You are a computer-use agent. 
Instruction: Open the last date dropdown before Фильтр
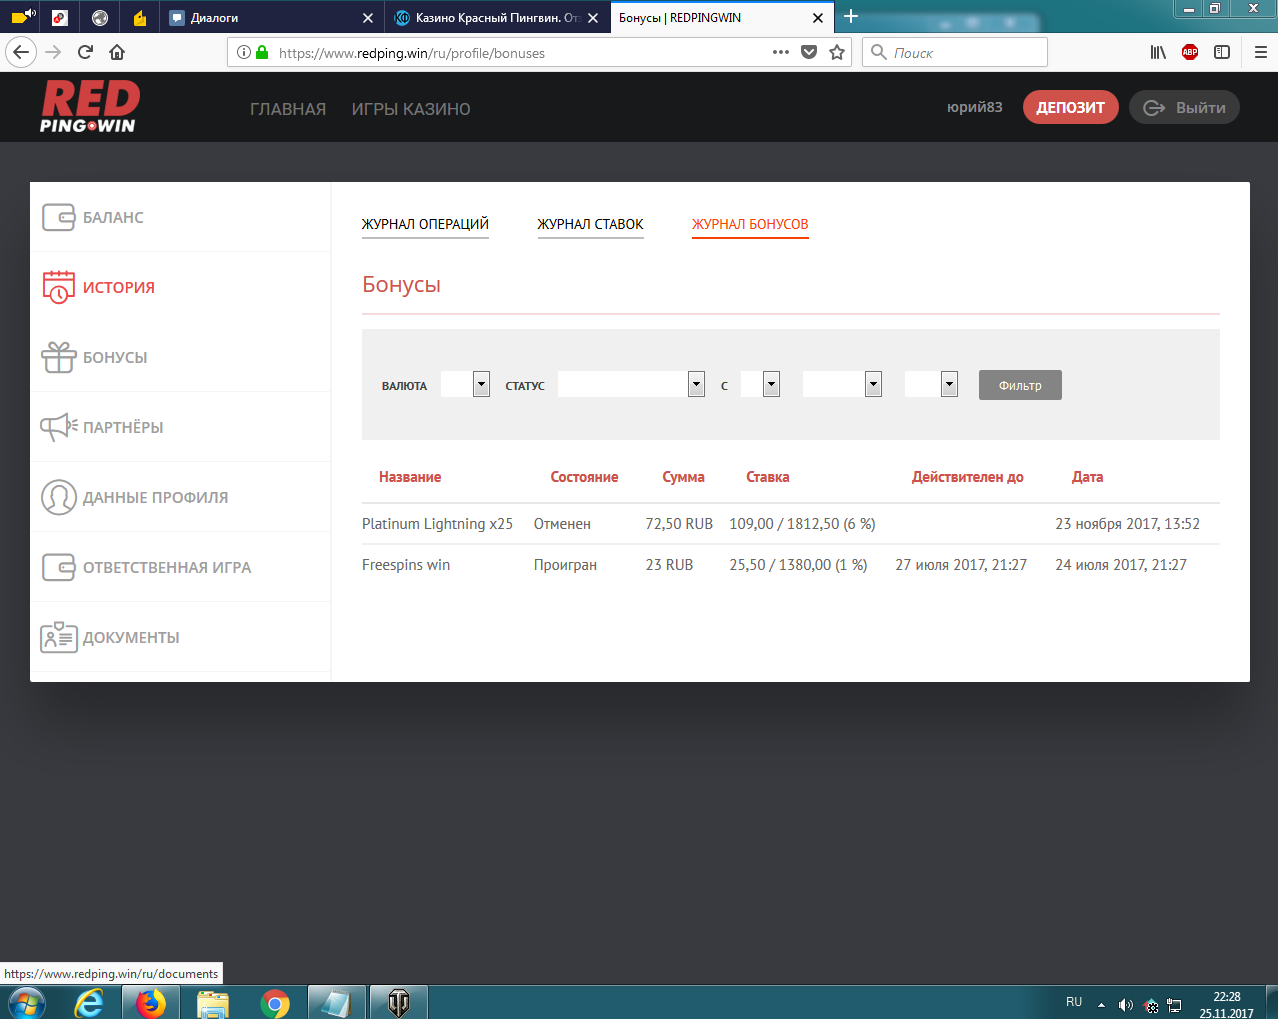click(x=931, y=384)
